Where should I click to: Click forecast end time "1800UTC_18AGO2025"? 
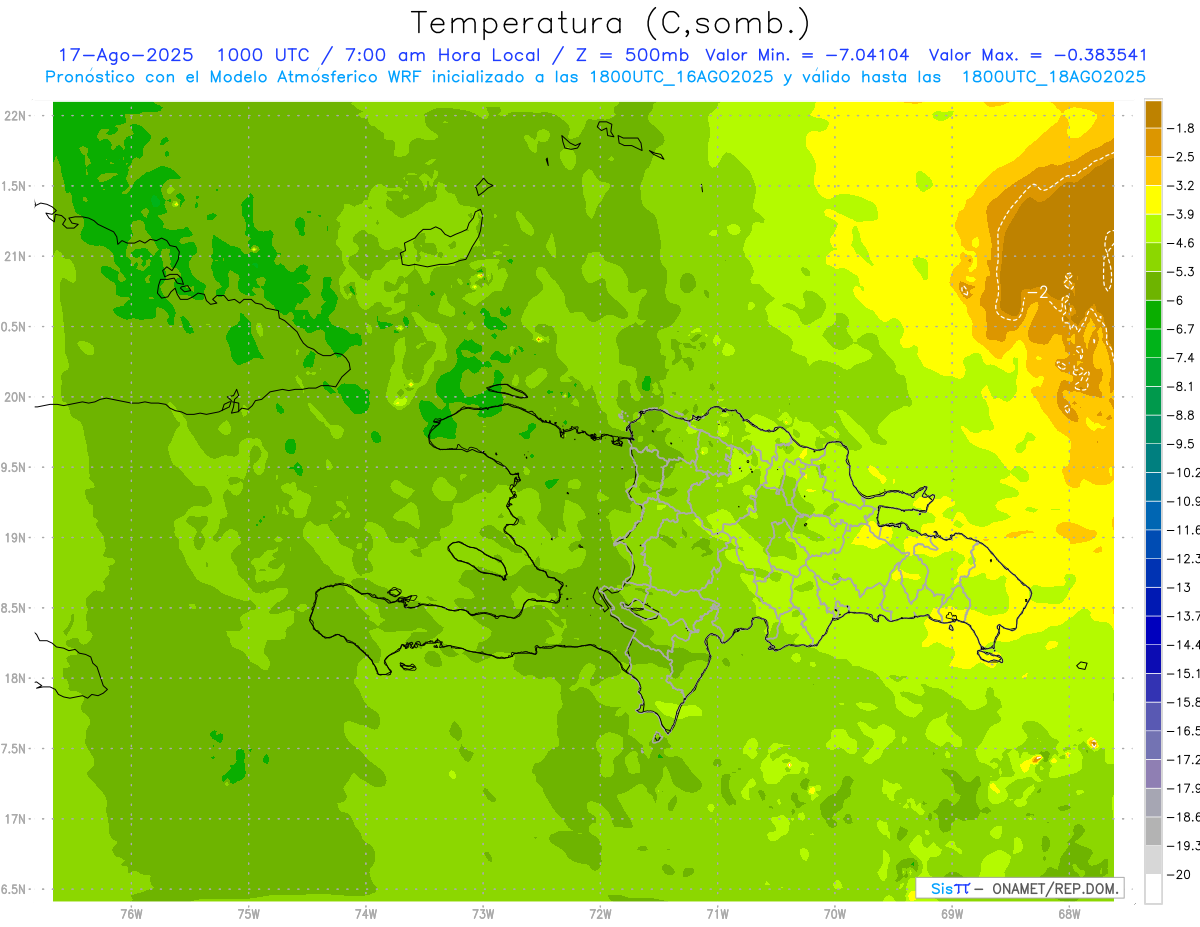[1053, 76]
